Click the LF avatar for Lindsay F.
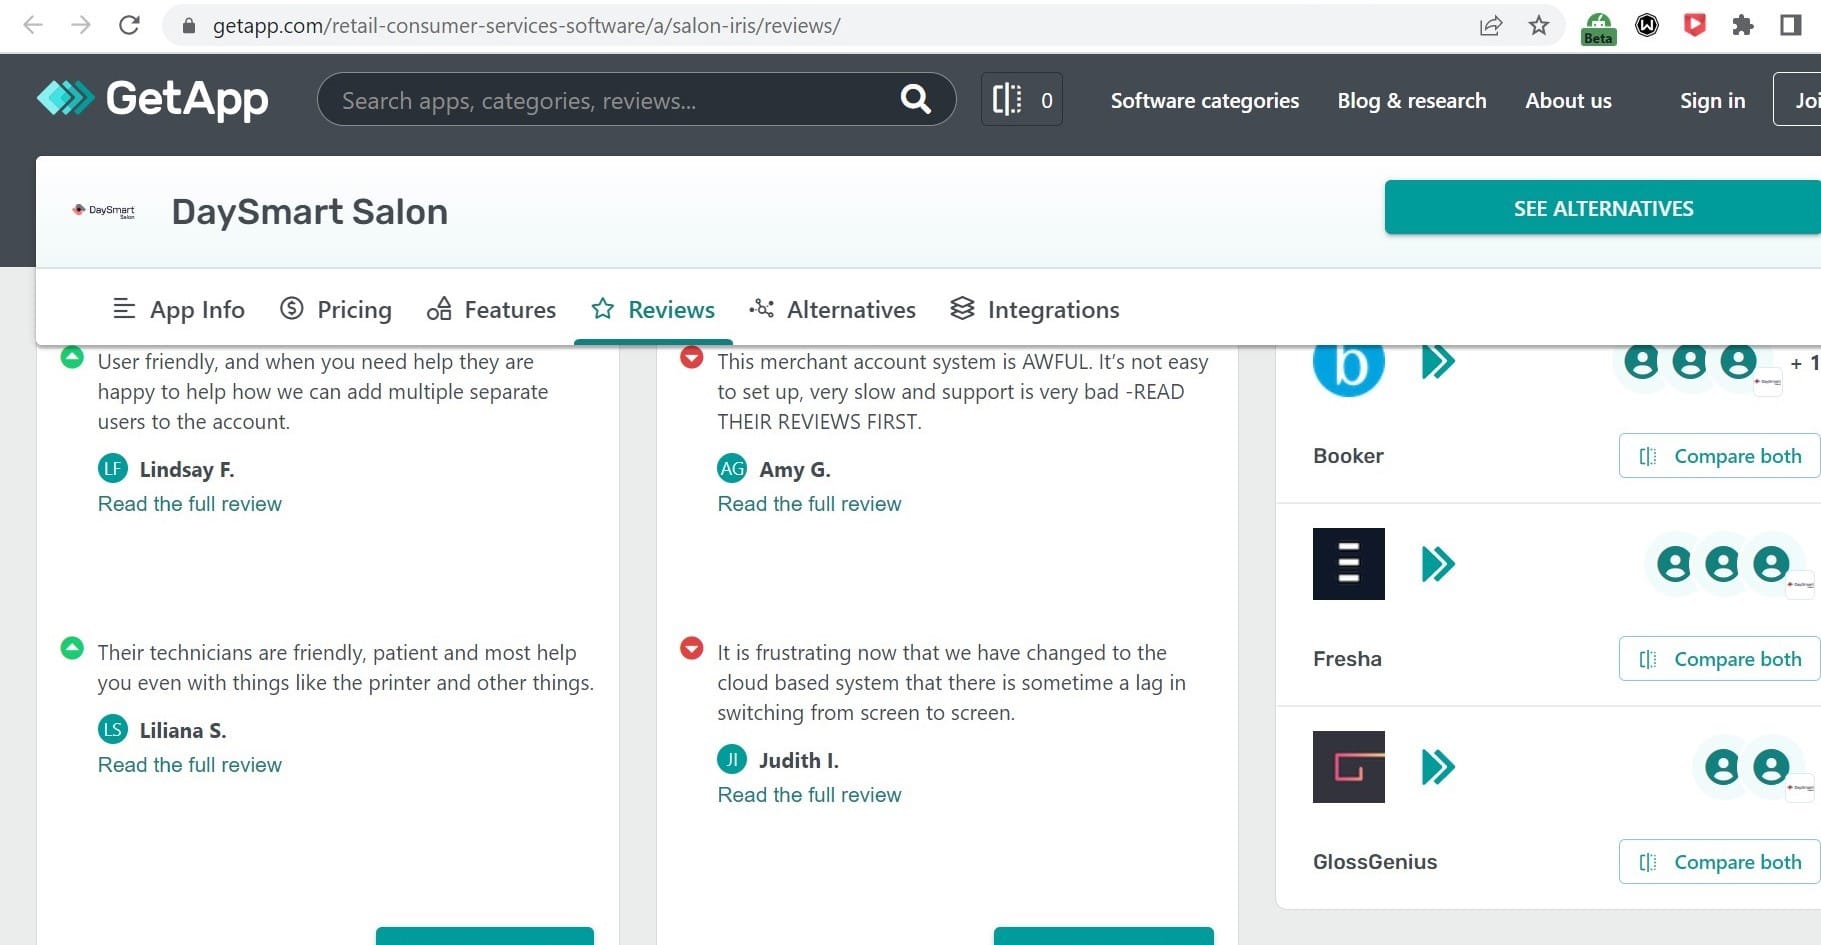Screen dimensions: 1821x945 [x=112, y=468]
